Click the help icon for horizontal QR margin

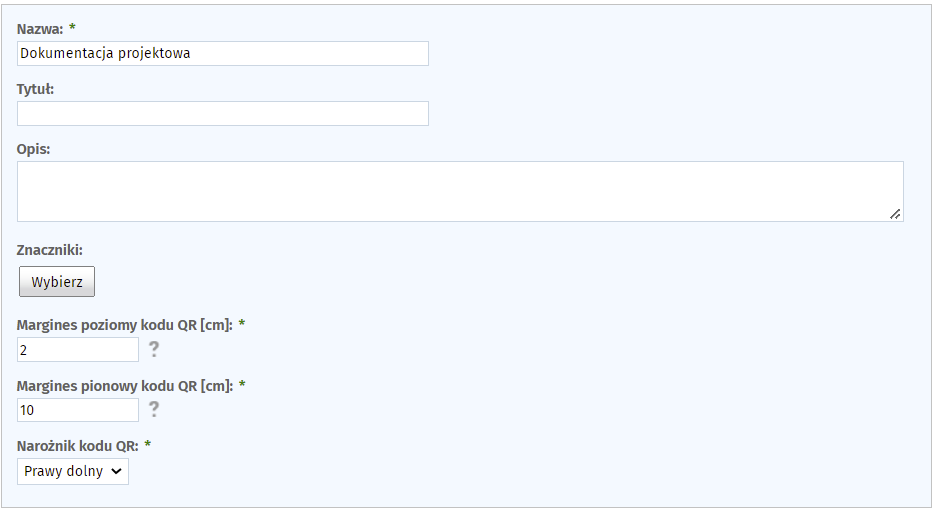tap(154, 349)
